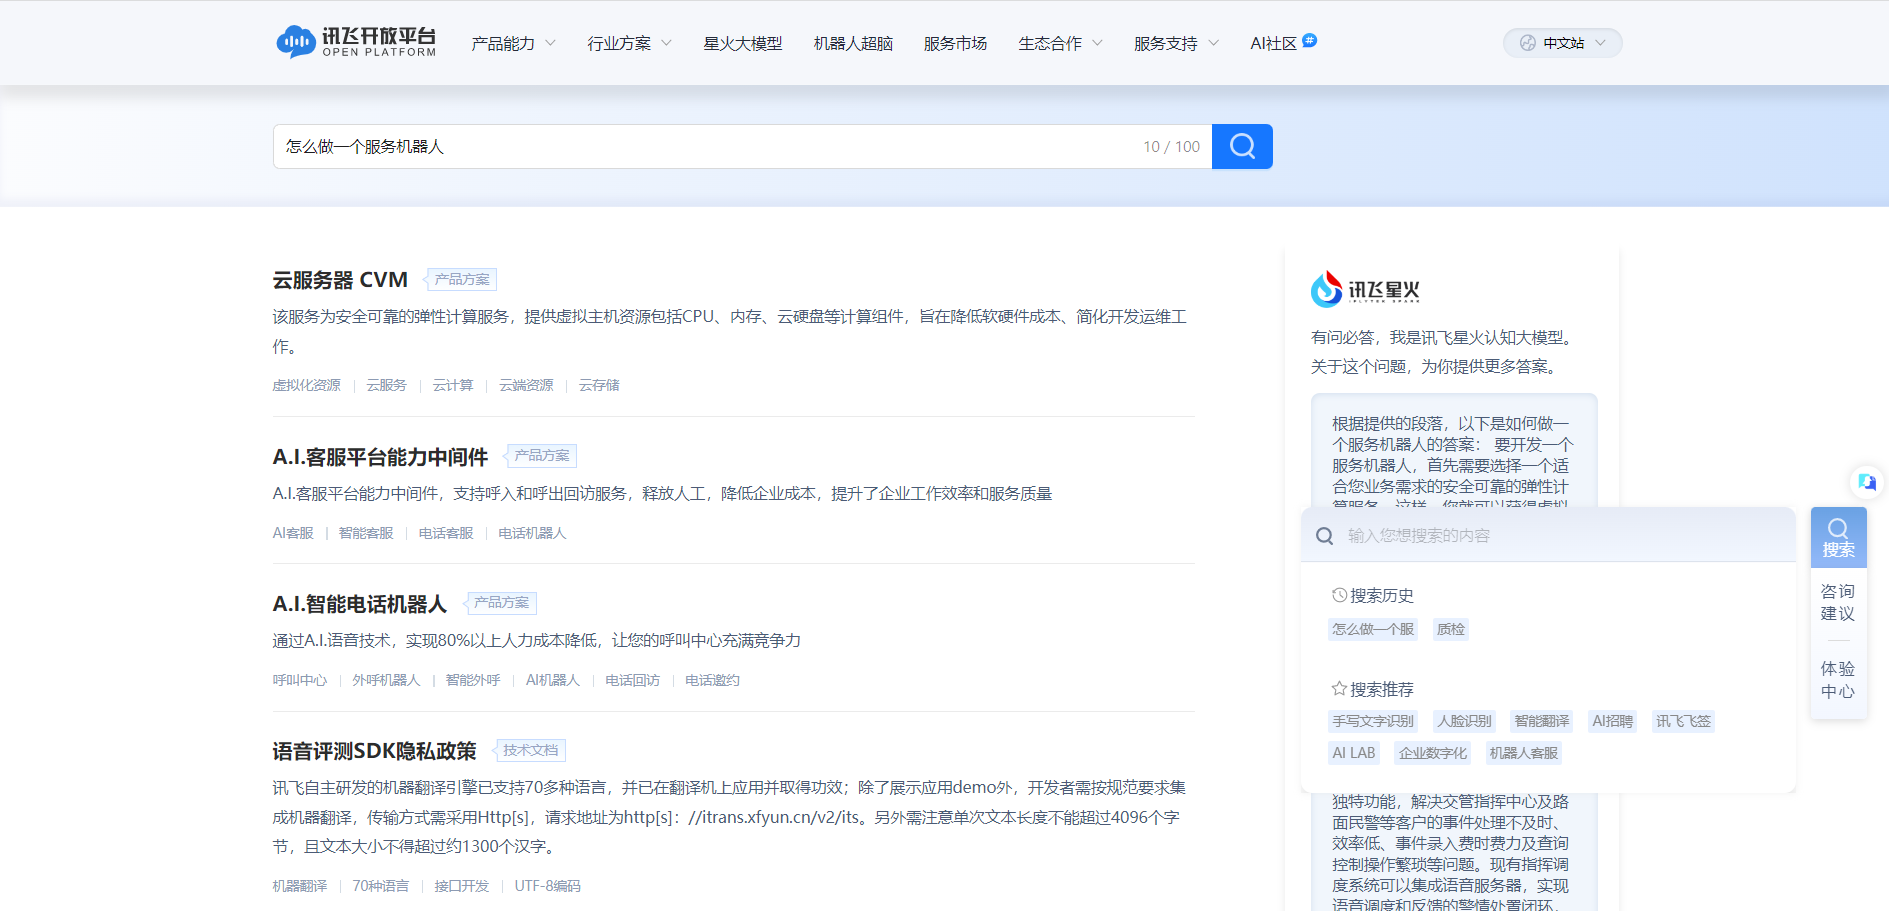This screenshot has height=911, width=1889.
Task: Click the popup search input 输入您想搜索的内容
Action: (1549, 536)
